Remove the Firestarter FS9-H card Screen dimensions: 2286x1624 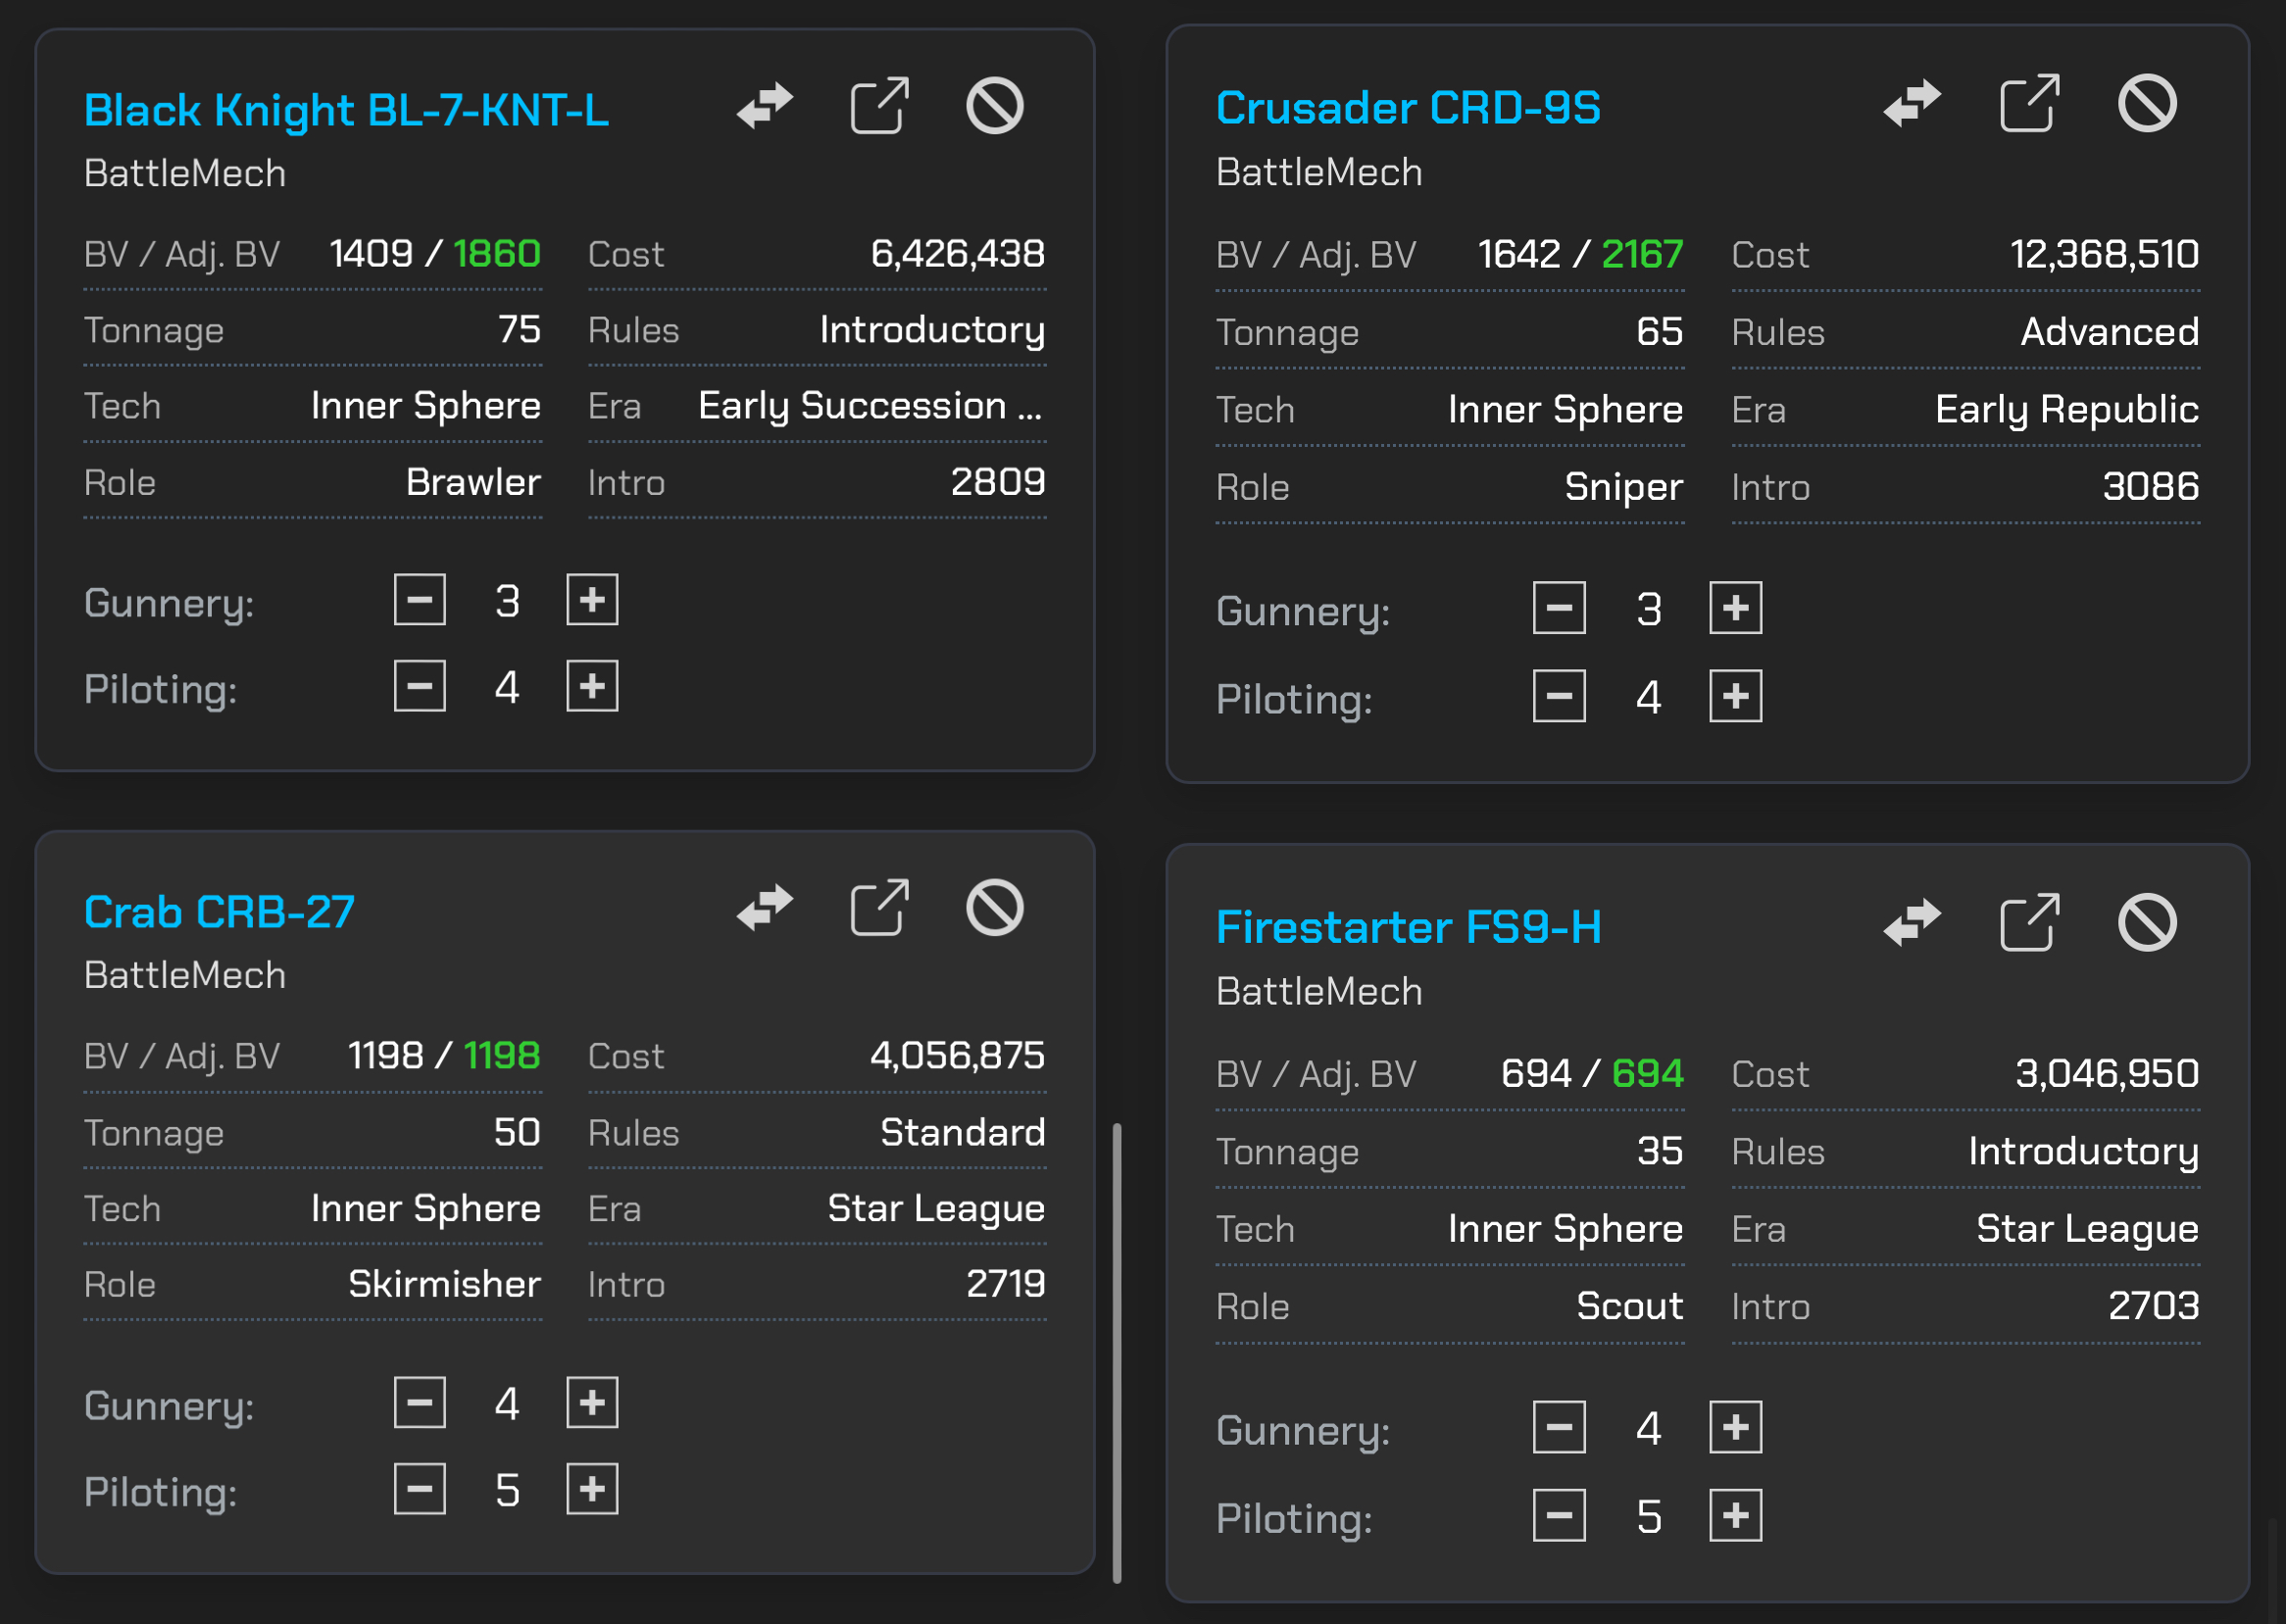point(2147,922)
